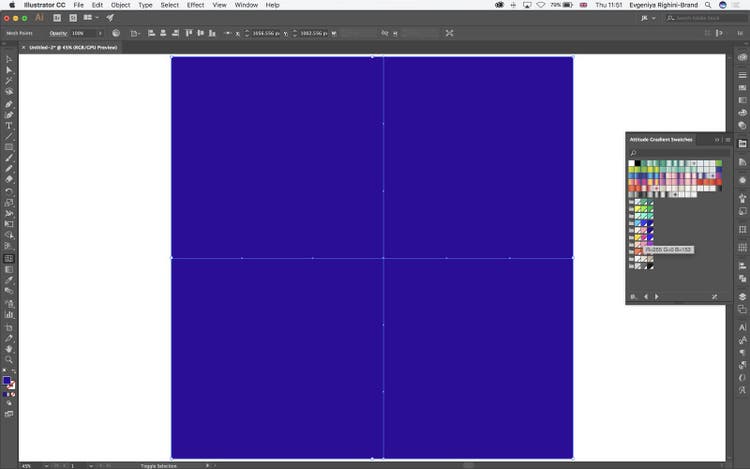Click horizontal align center icon
Image resolution: width=750 pixels, height=469 pixels.
163,33
